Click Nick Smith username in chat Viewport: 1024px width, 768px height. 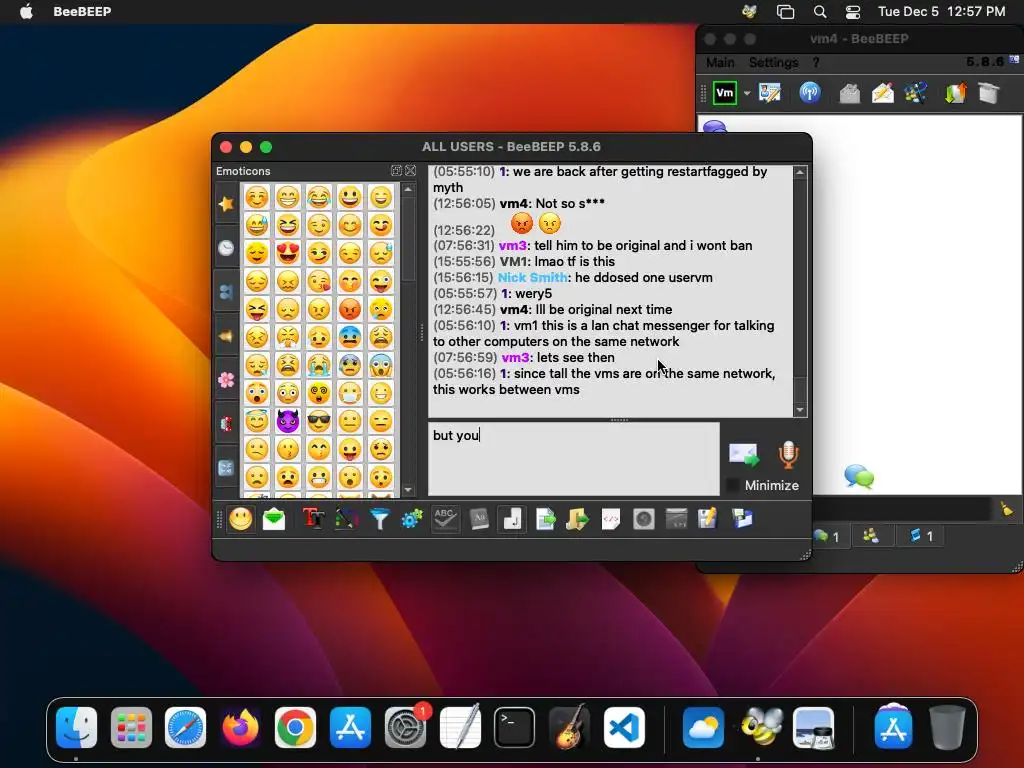pos(532,278)
